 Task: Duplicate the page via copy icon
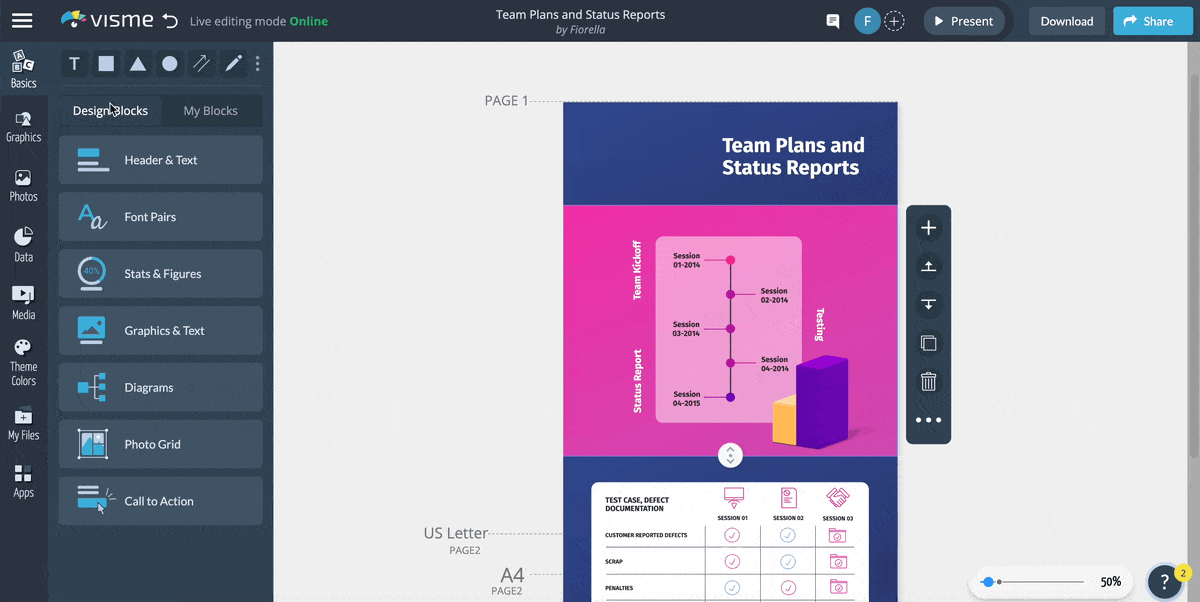[928, 342]
